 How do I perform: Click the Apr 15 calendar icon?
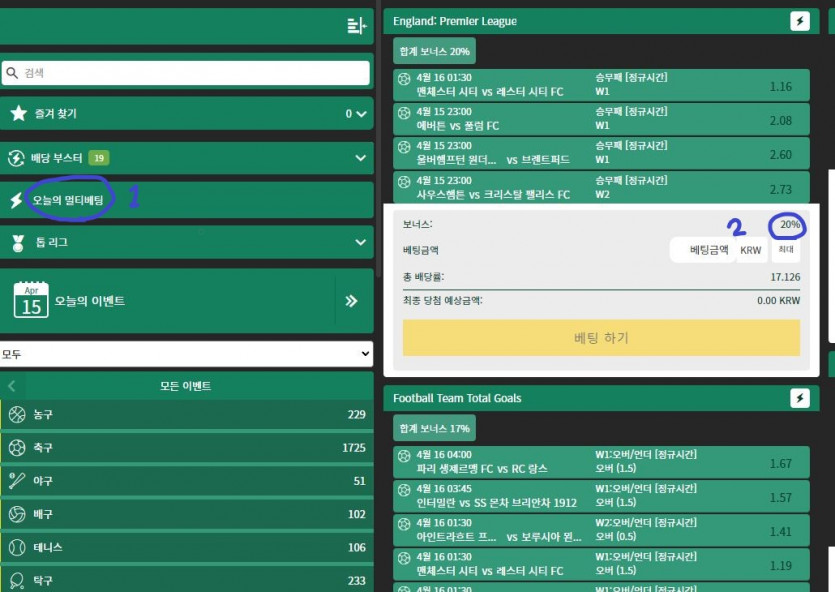point(31,300)
